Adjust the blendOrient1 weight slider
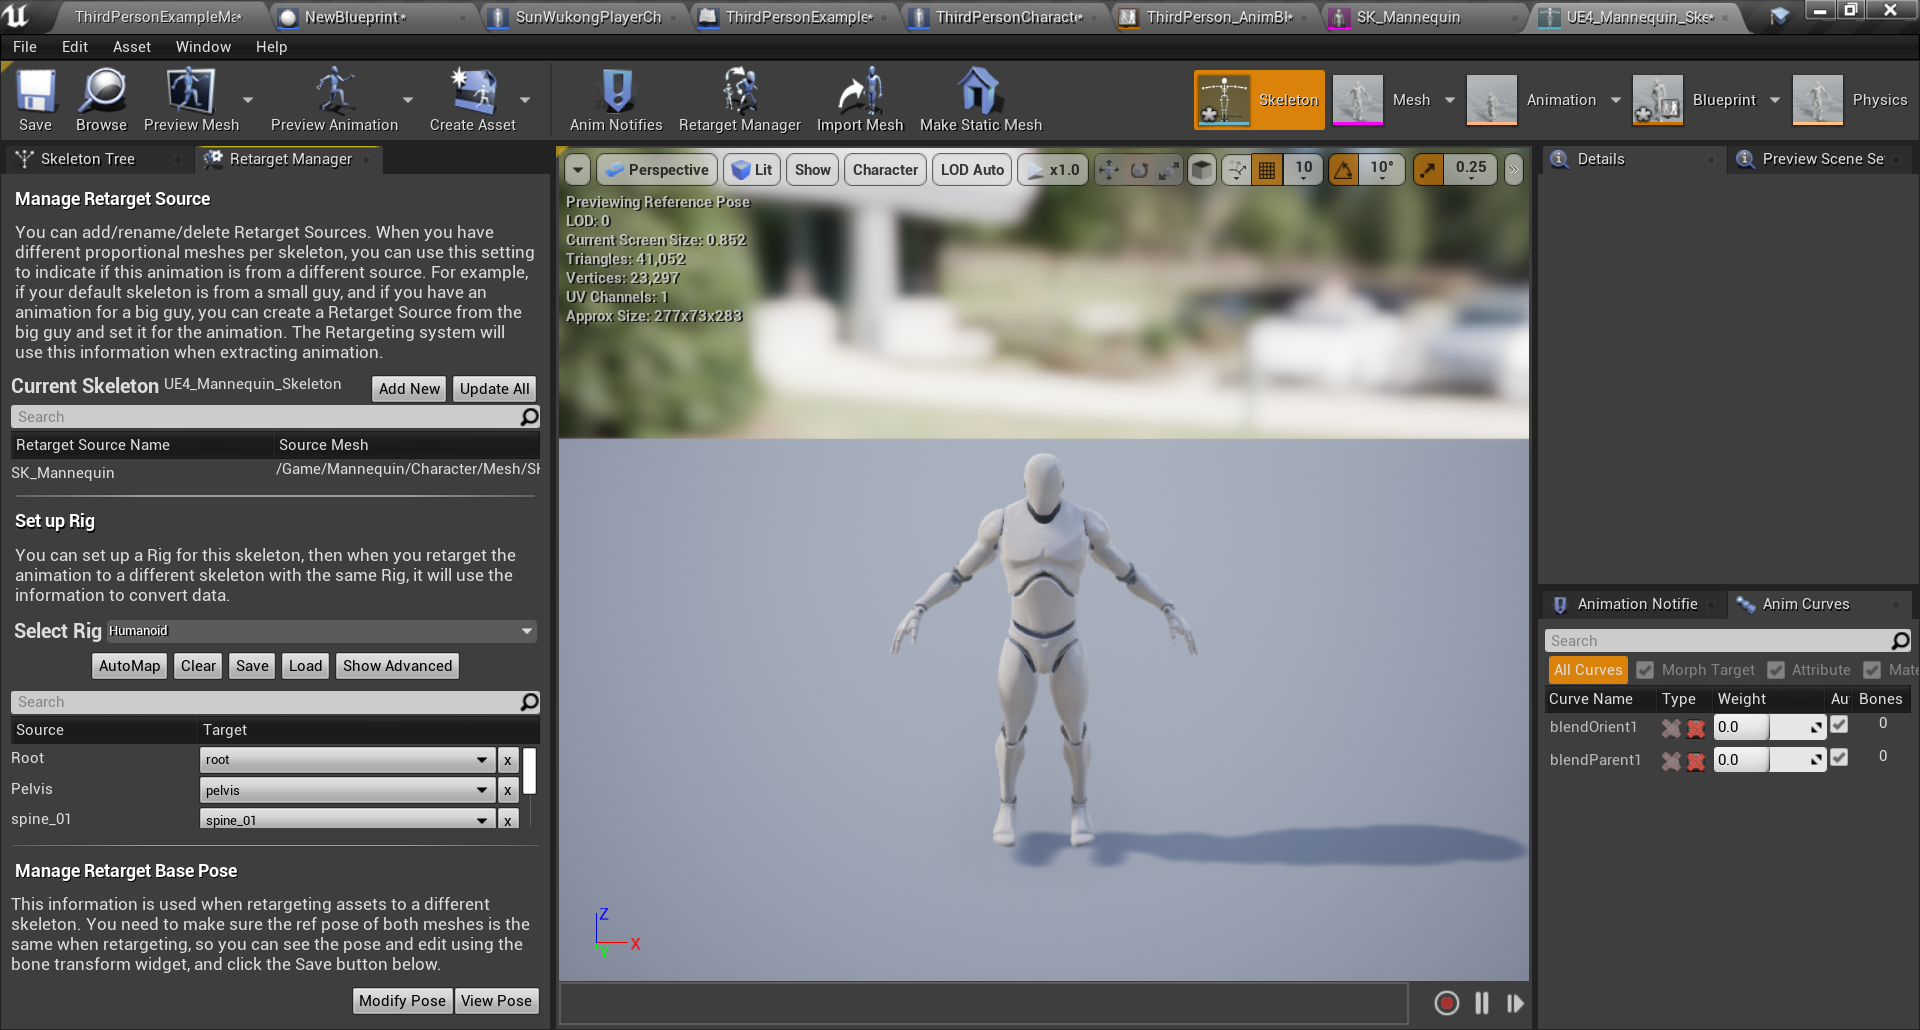The image size is (1920, 1030). pyautogui.click(x=1769, y=727)
